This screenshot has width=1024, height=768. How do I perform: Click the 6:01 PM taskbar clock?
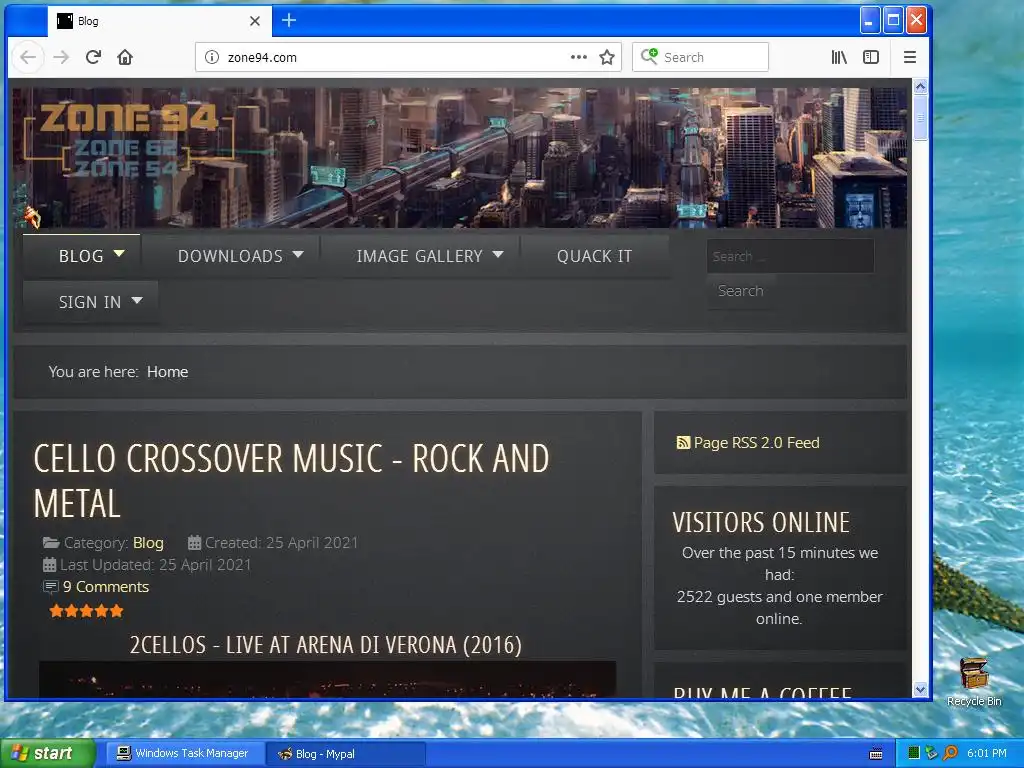point(987,754)
